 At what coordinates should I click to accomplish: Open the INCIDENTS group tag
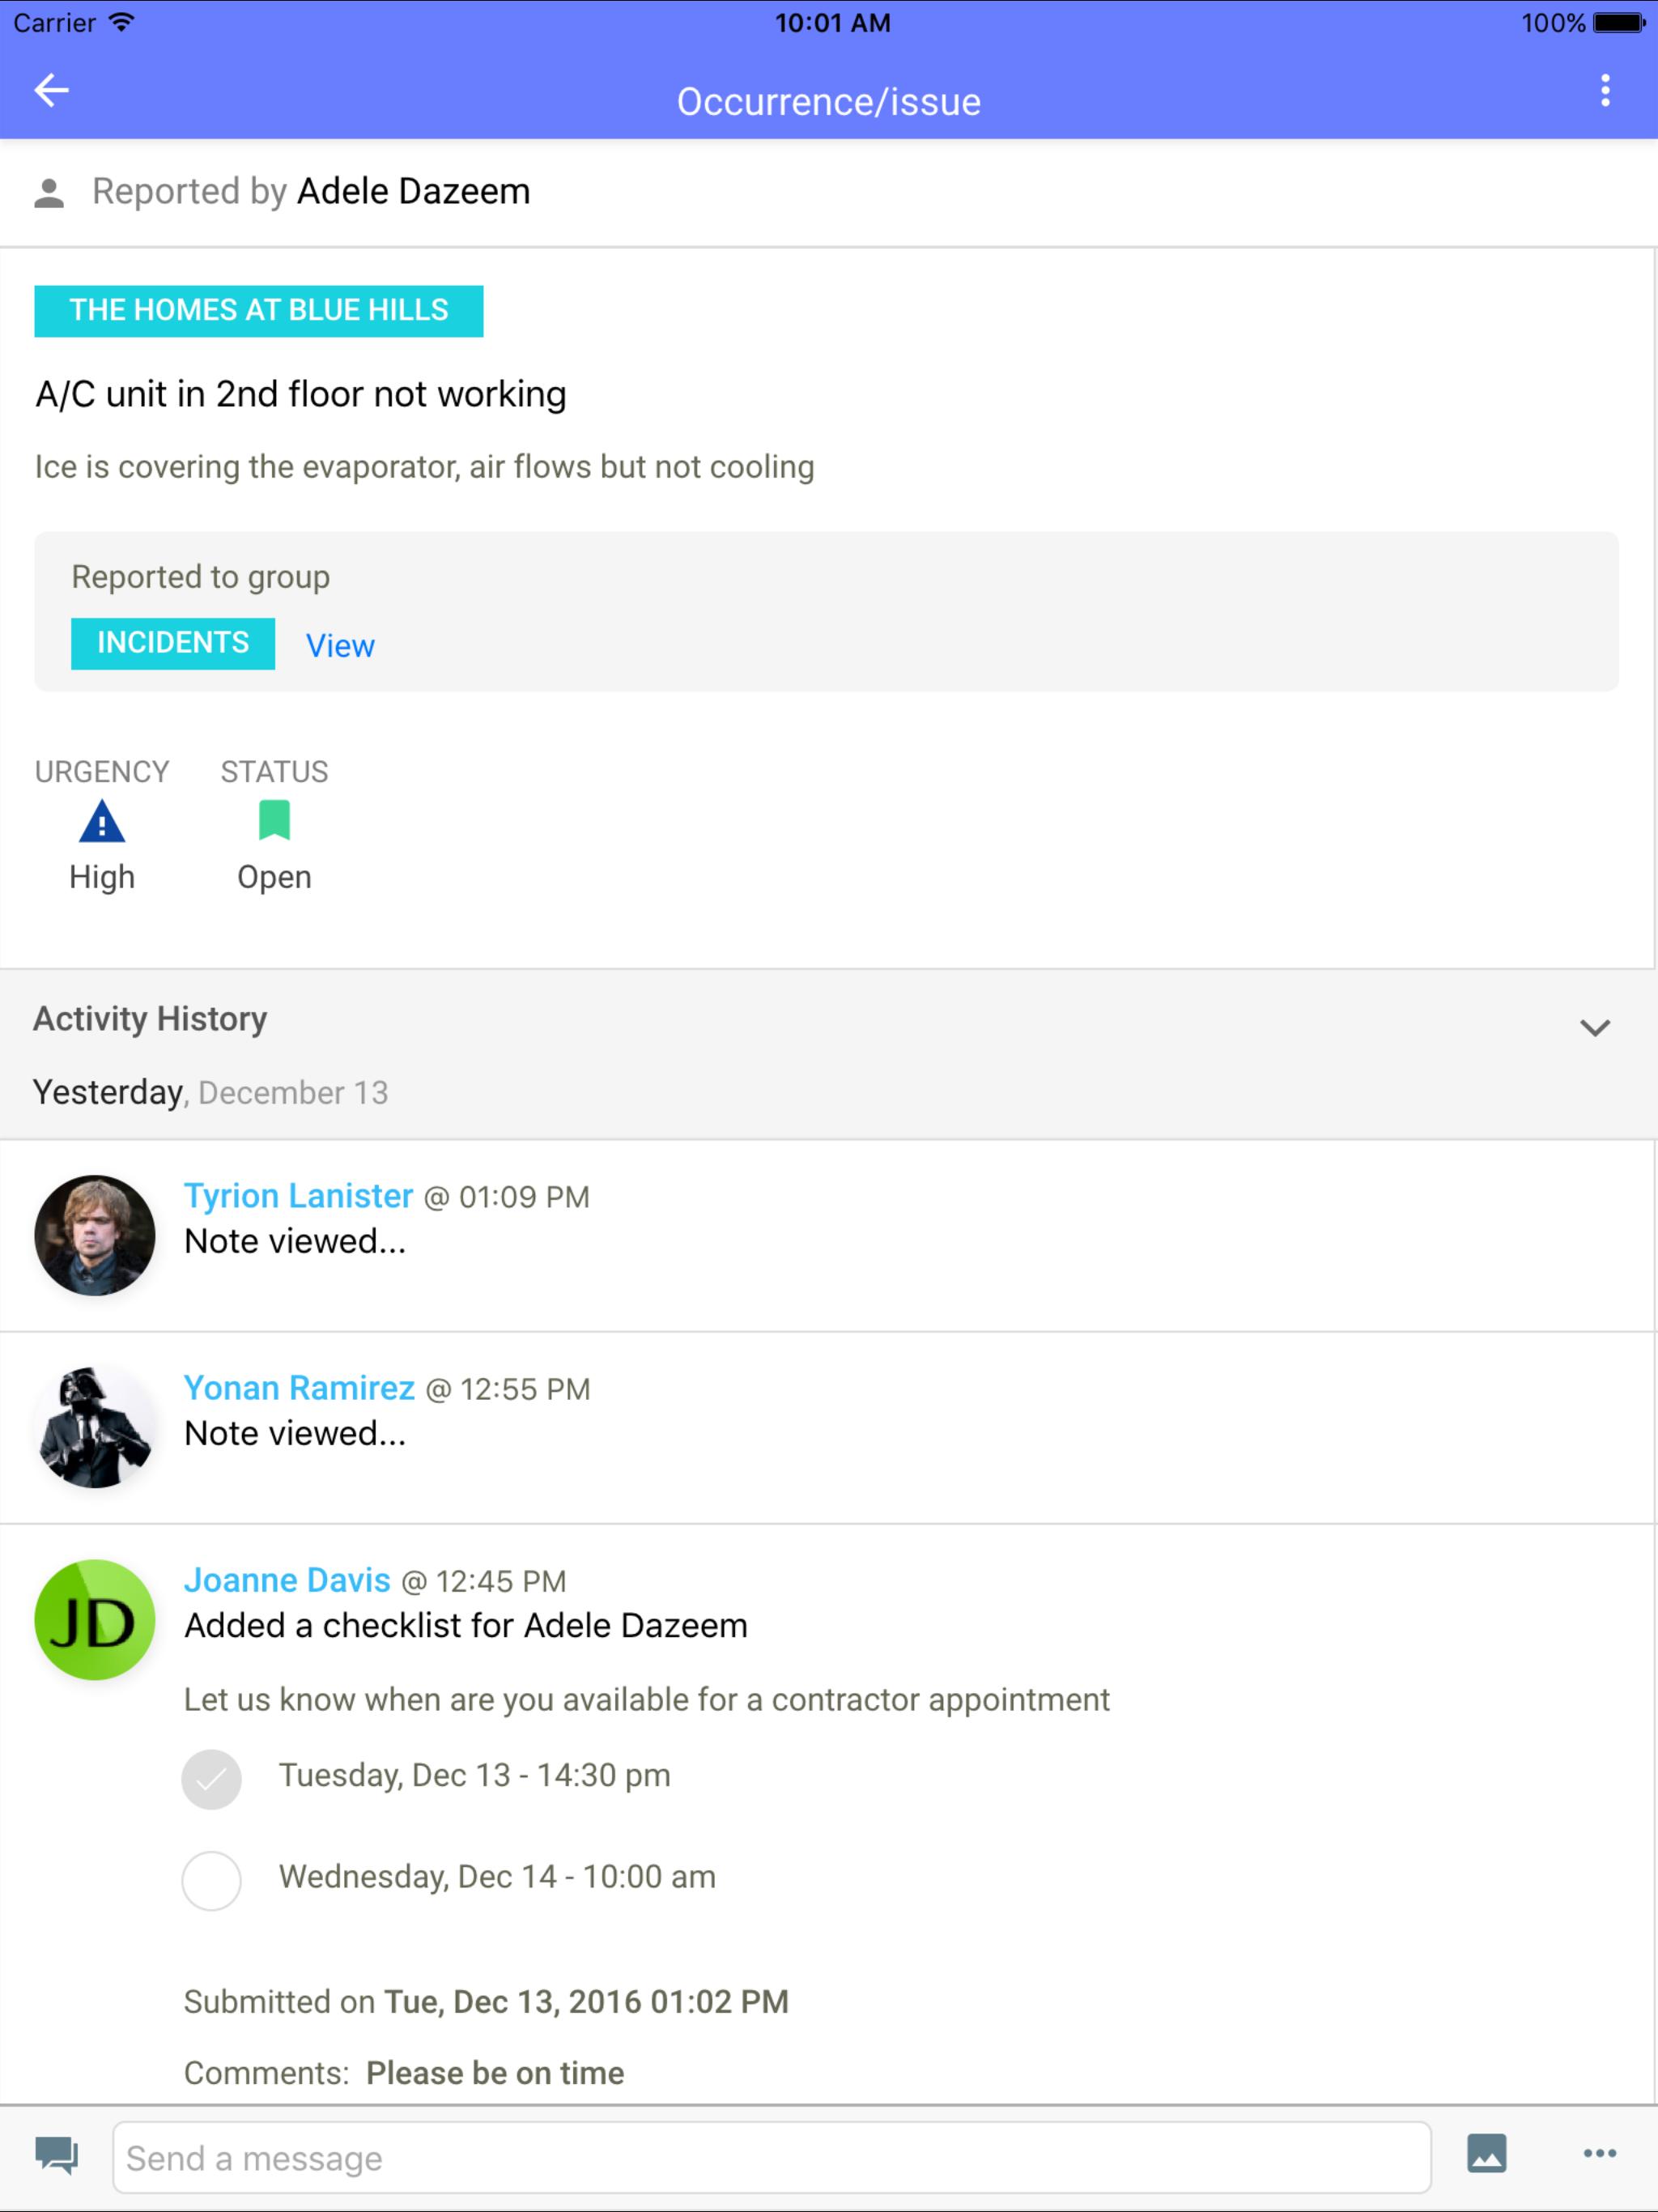point(173,643)
